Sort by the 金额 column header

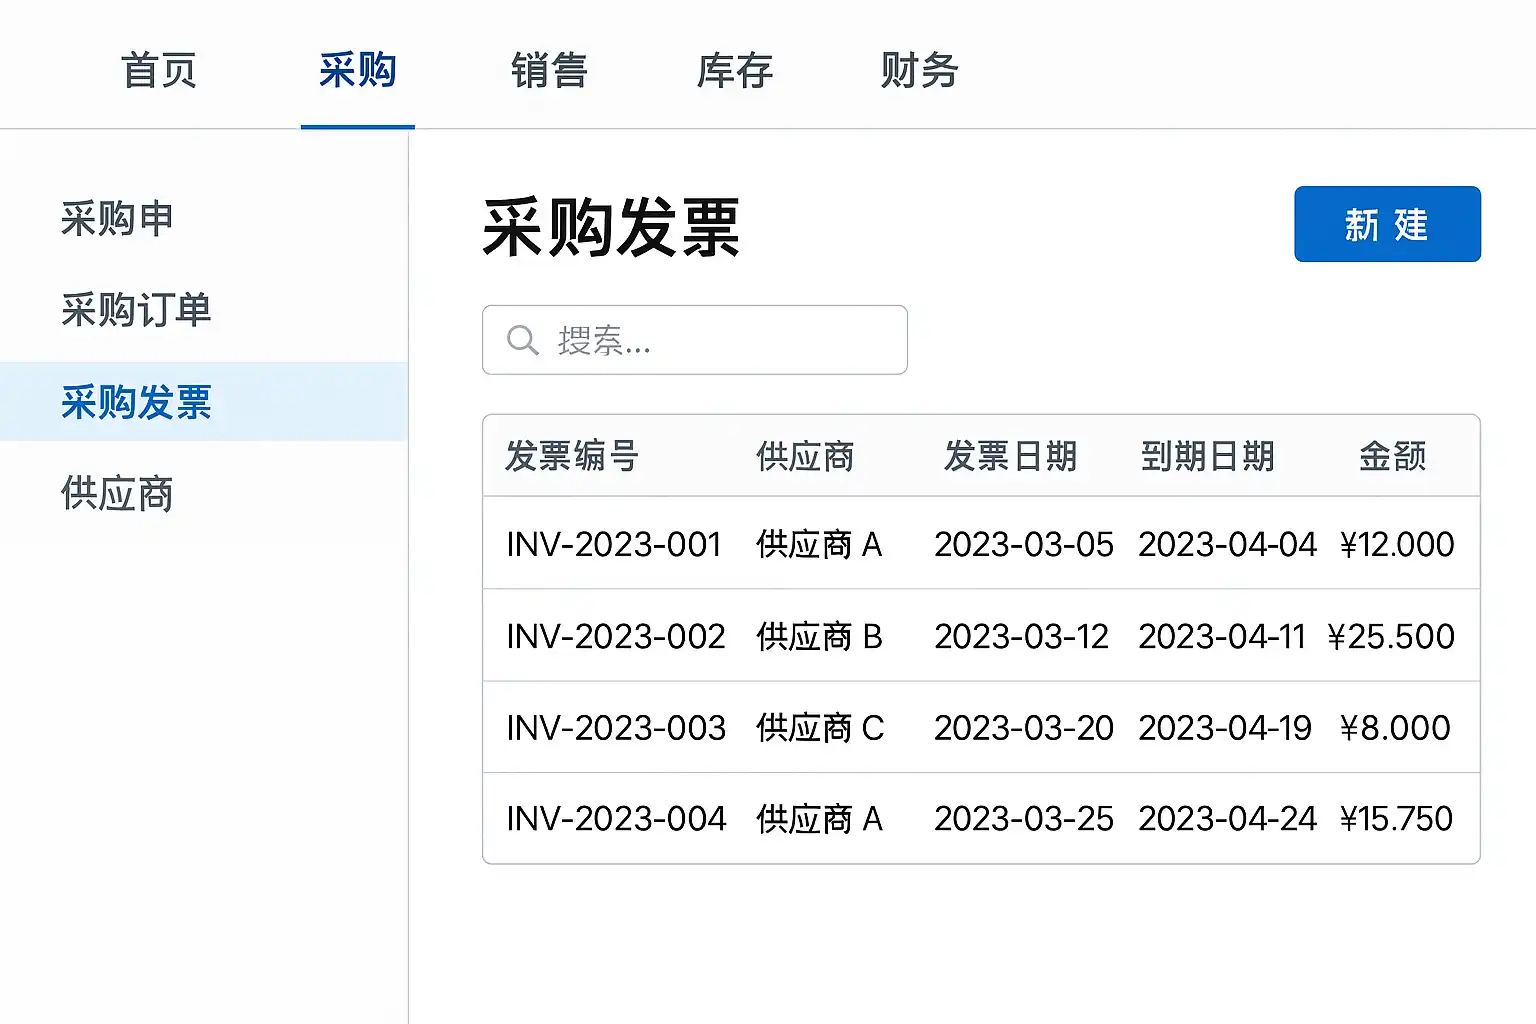(1392, 456)
